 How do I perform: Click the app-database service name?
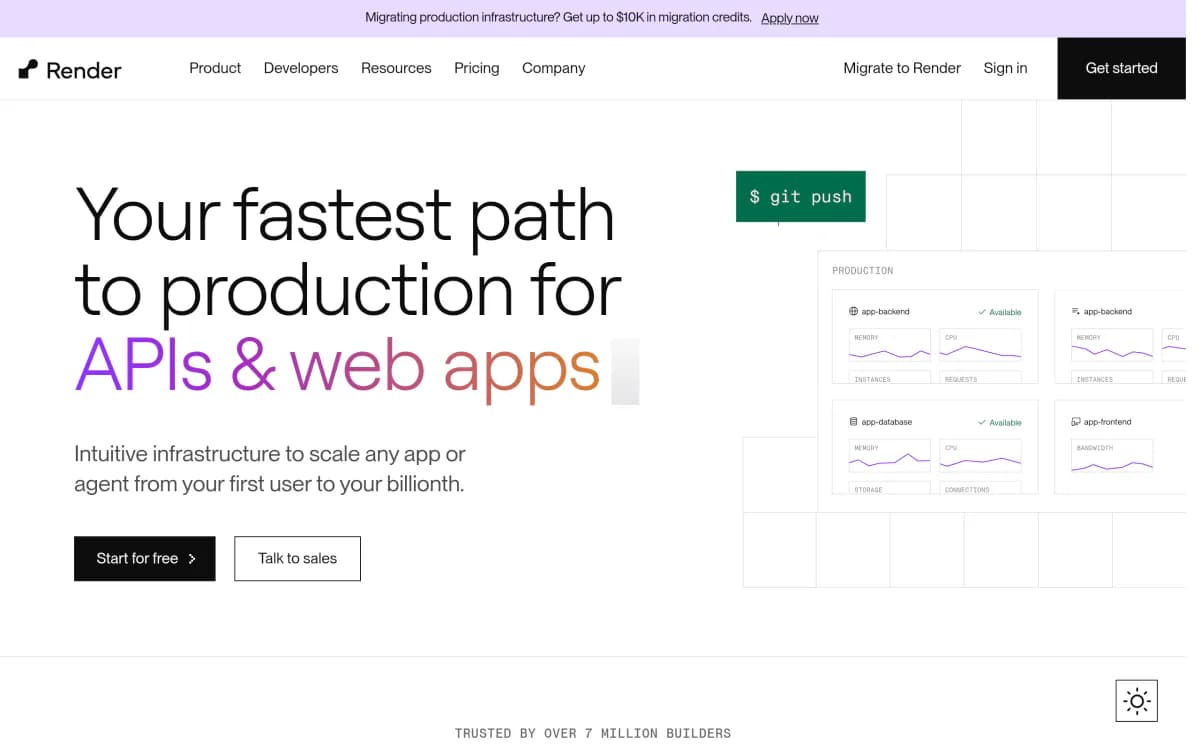(x=887, y=422)
